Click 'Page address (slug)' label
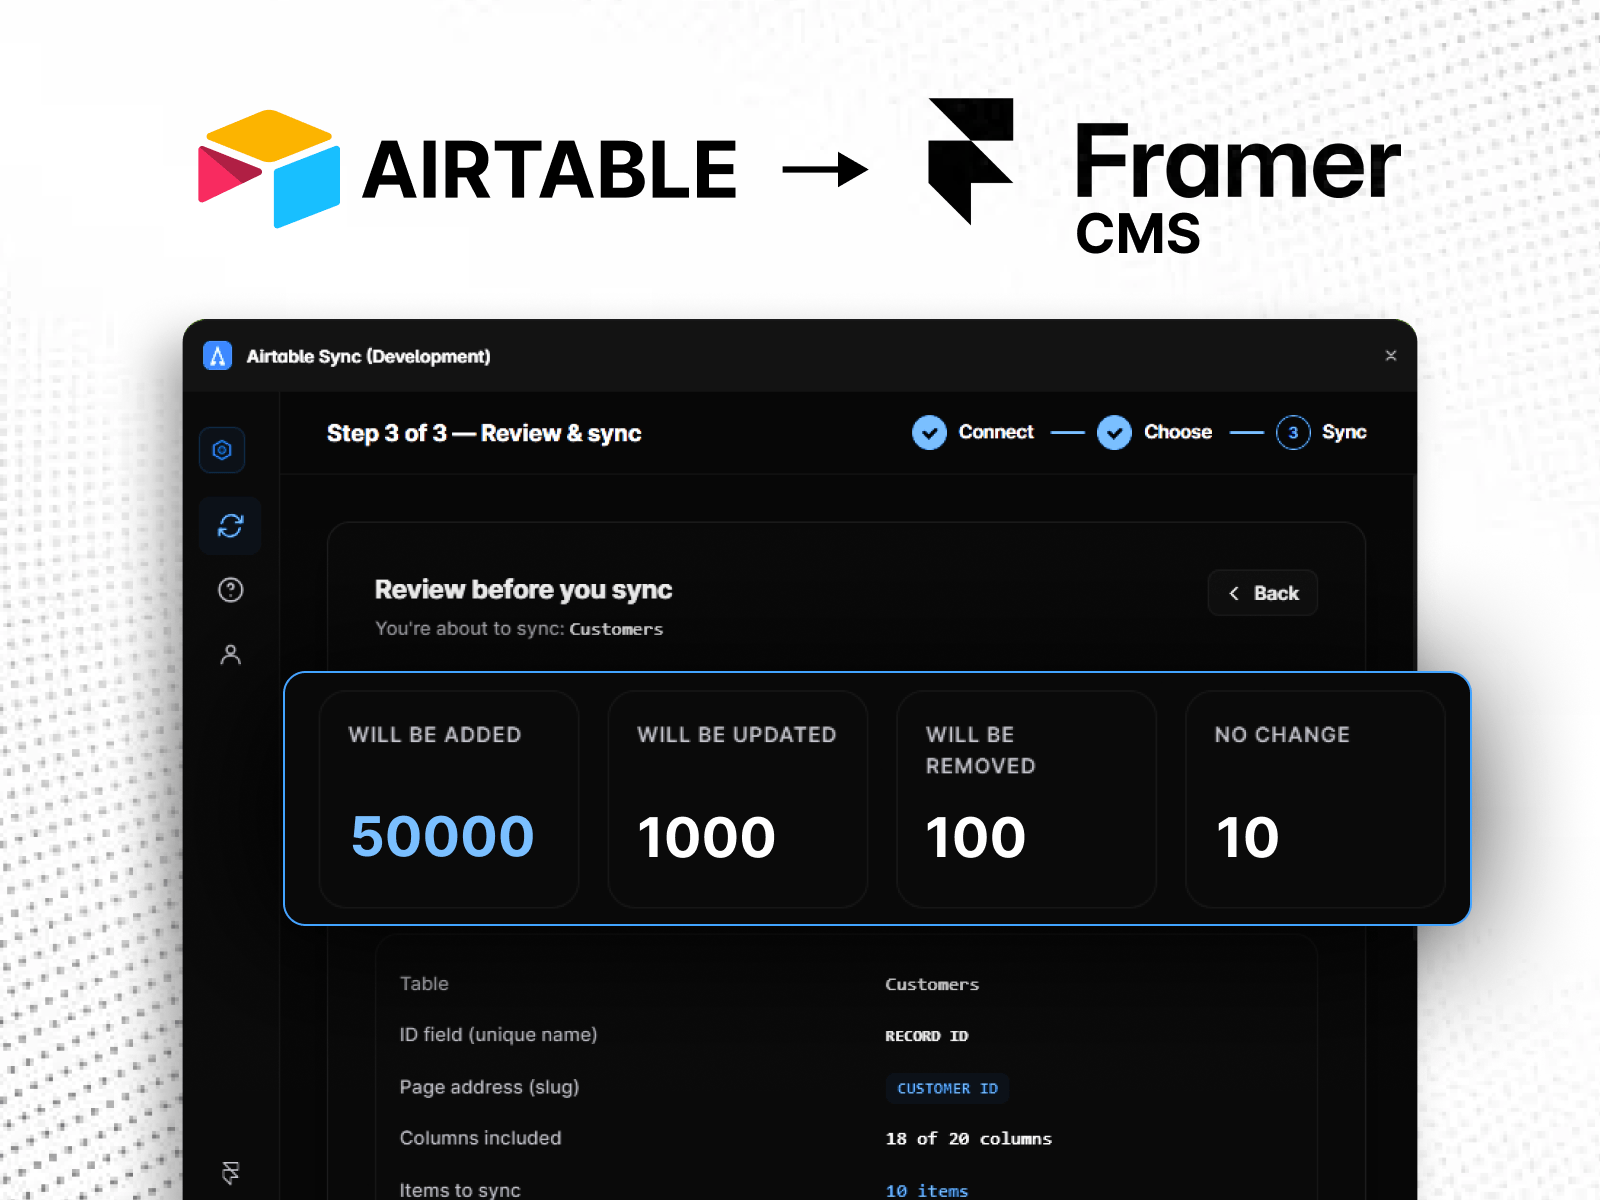The width and height of the screenshot is (1600, 1200). (x=489, y=1087)
